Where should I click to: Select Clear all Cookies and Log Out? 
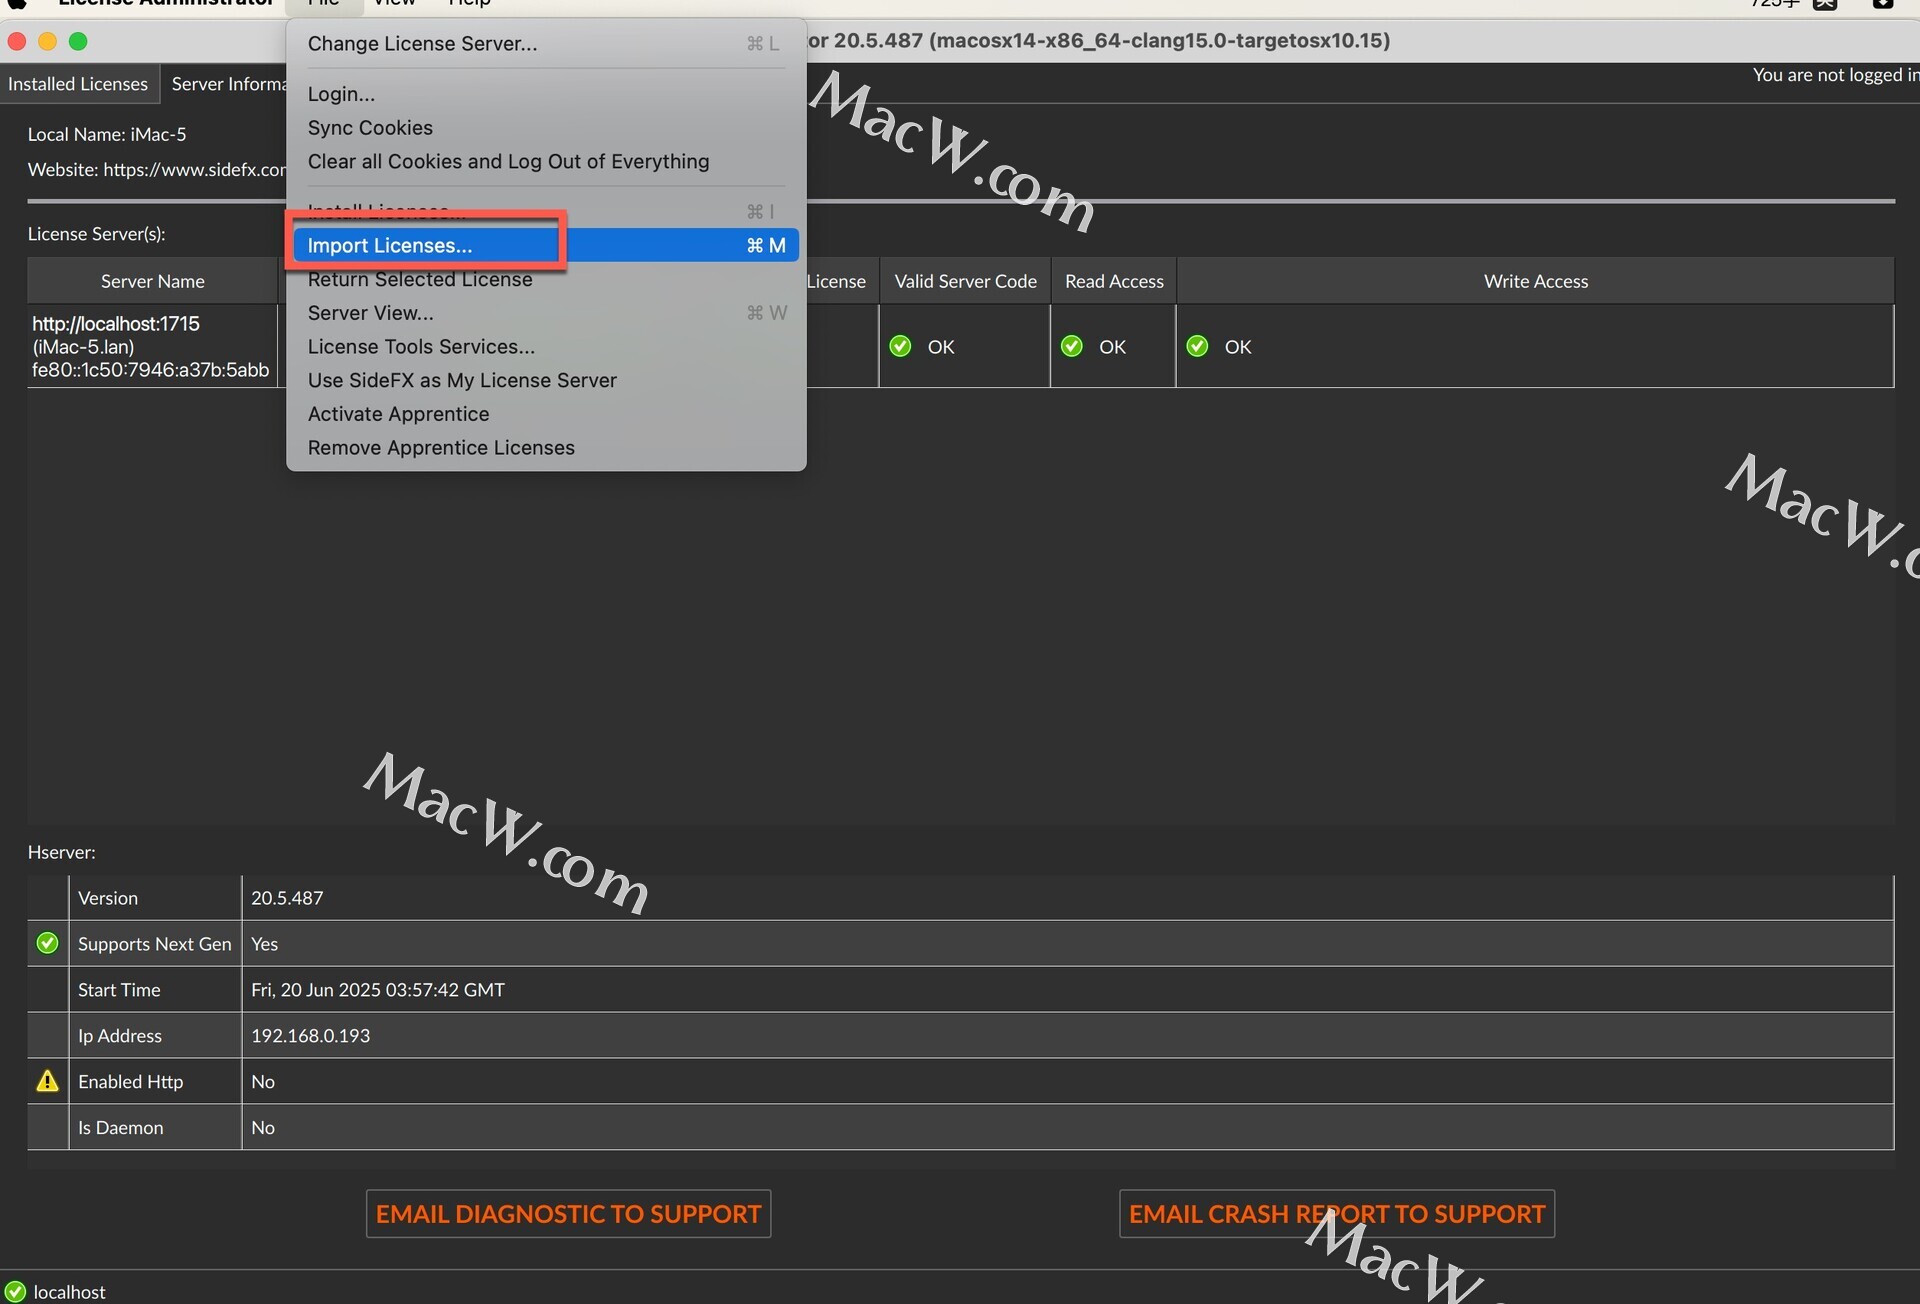(x=508, y=162)
